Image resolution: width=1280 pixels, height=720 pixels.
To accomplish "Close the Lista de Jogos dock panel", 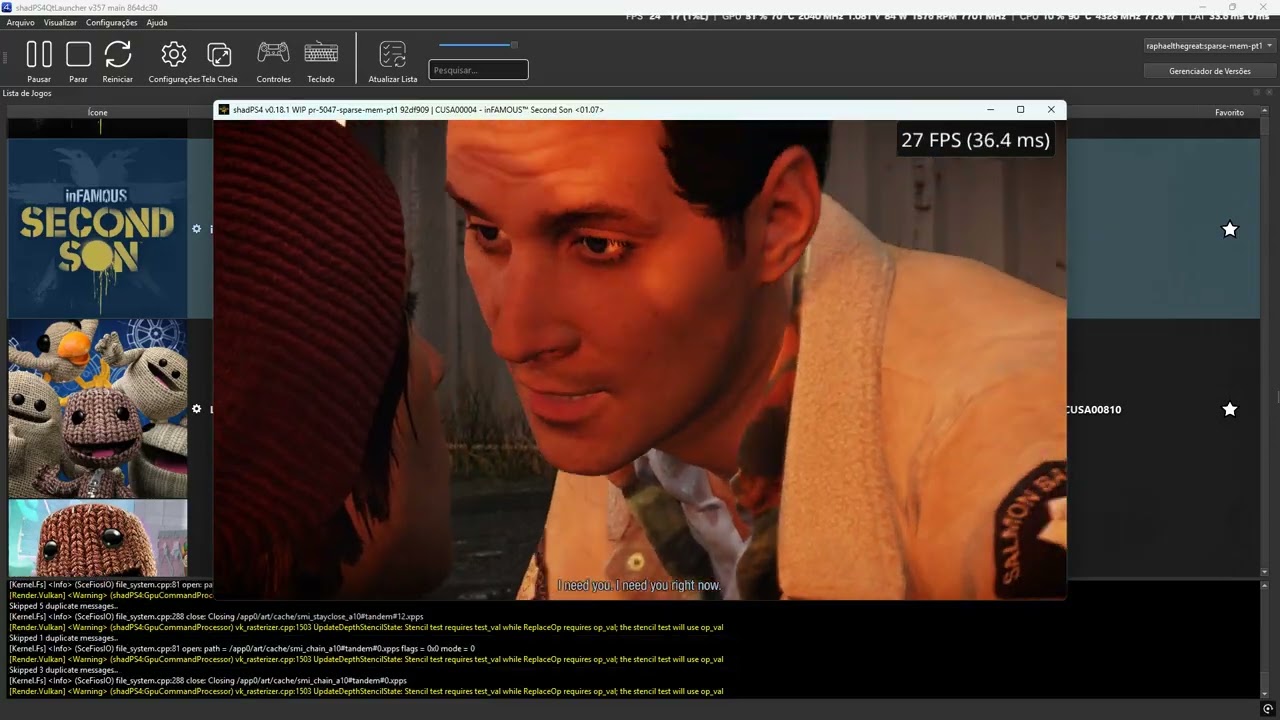I will 1268,93.
